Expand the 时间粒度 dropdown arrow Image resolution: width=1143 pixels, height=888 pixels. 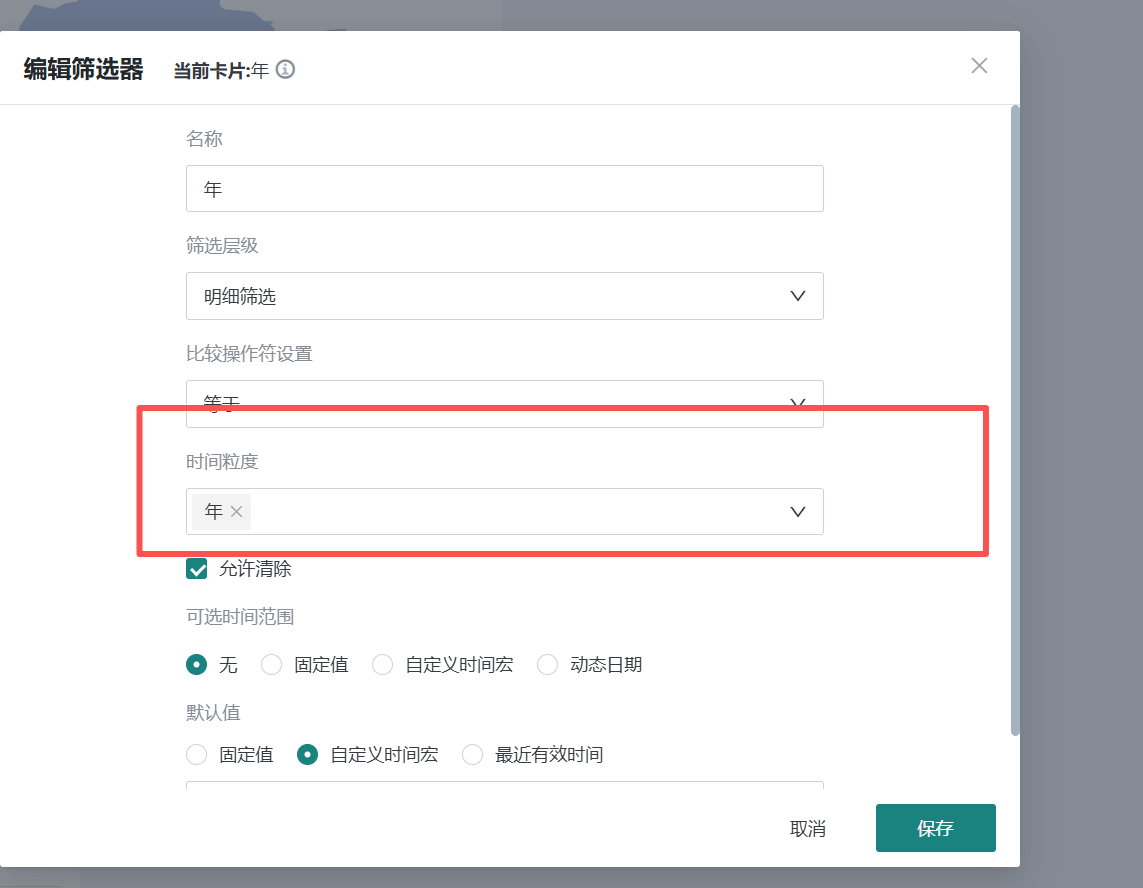[797, 512]
